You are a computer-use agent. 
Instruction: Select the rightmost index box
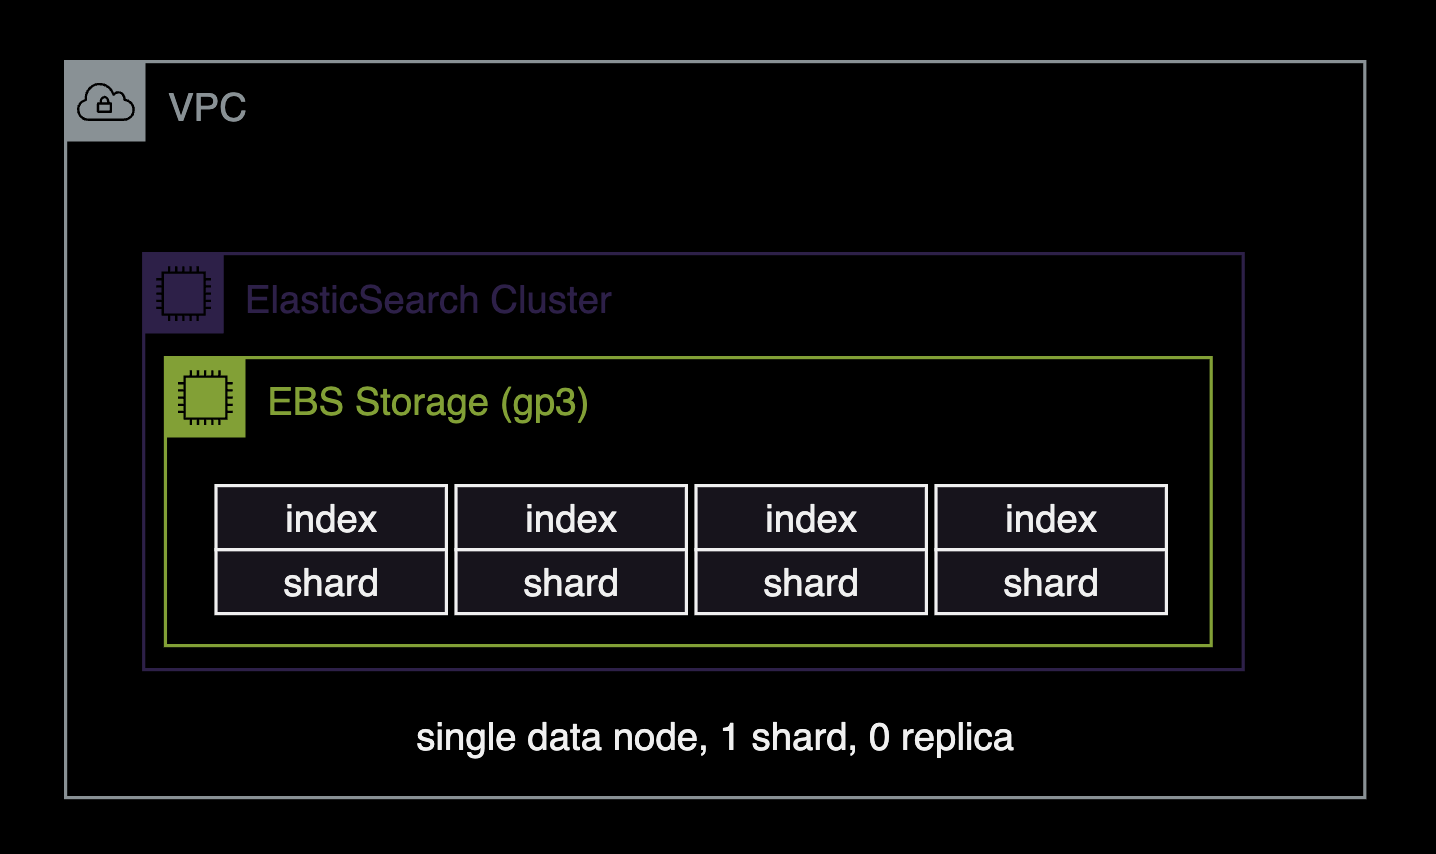1051,519
